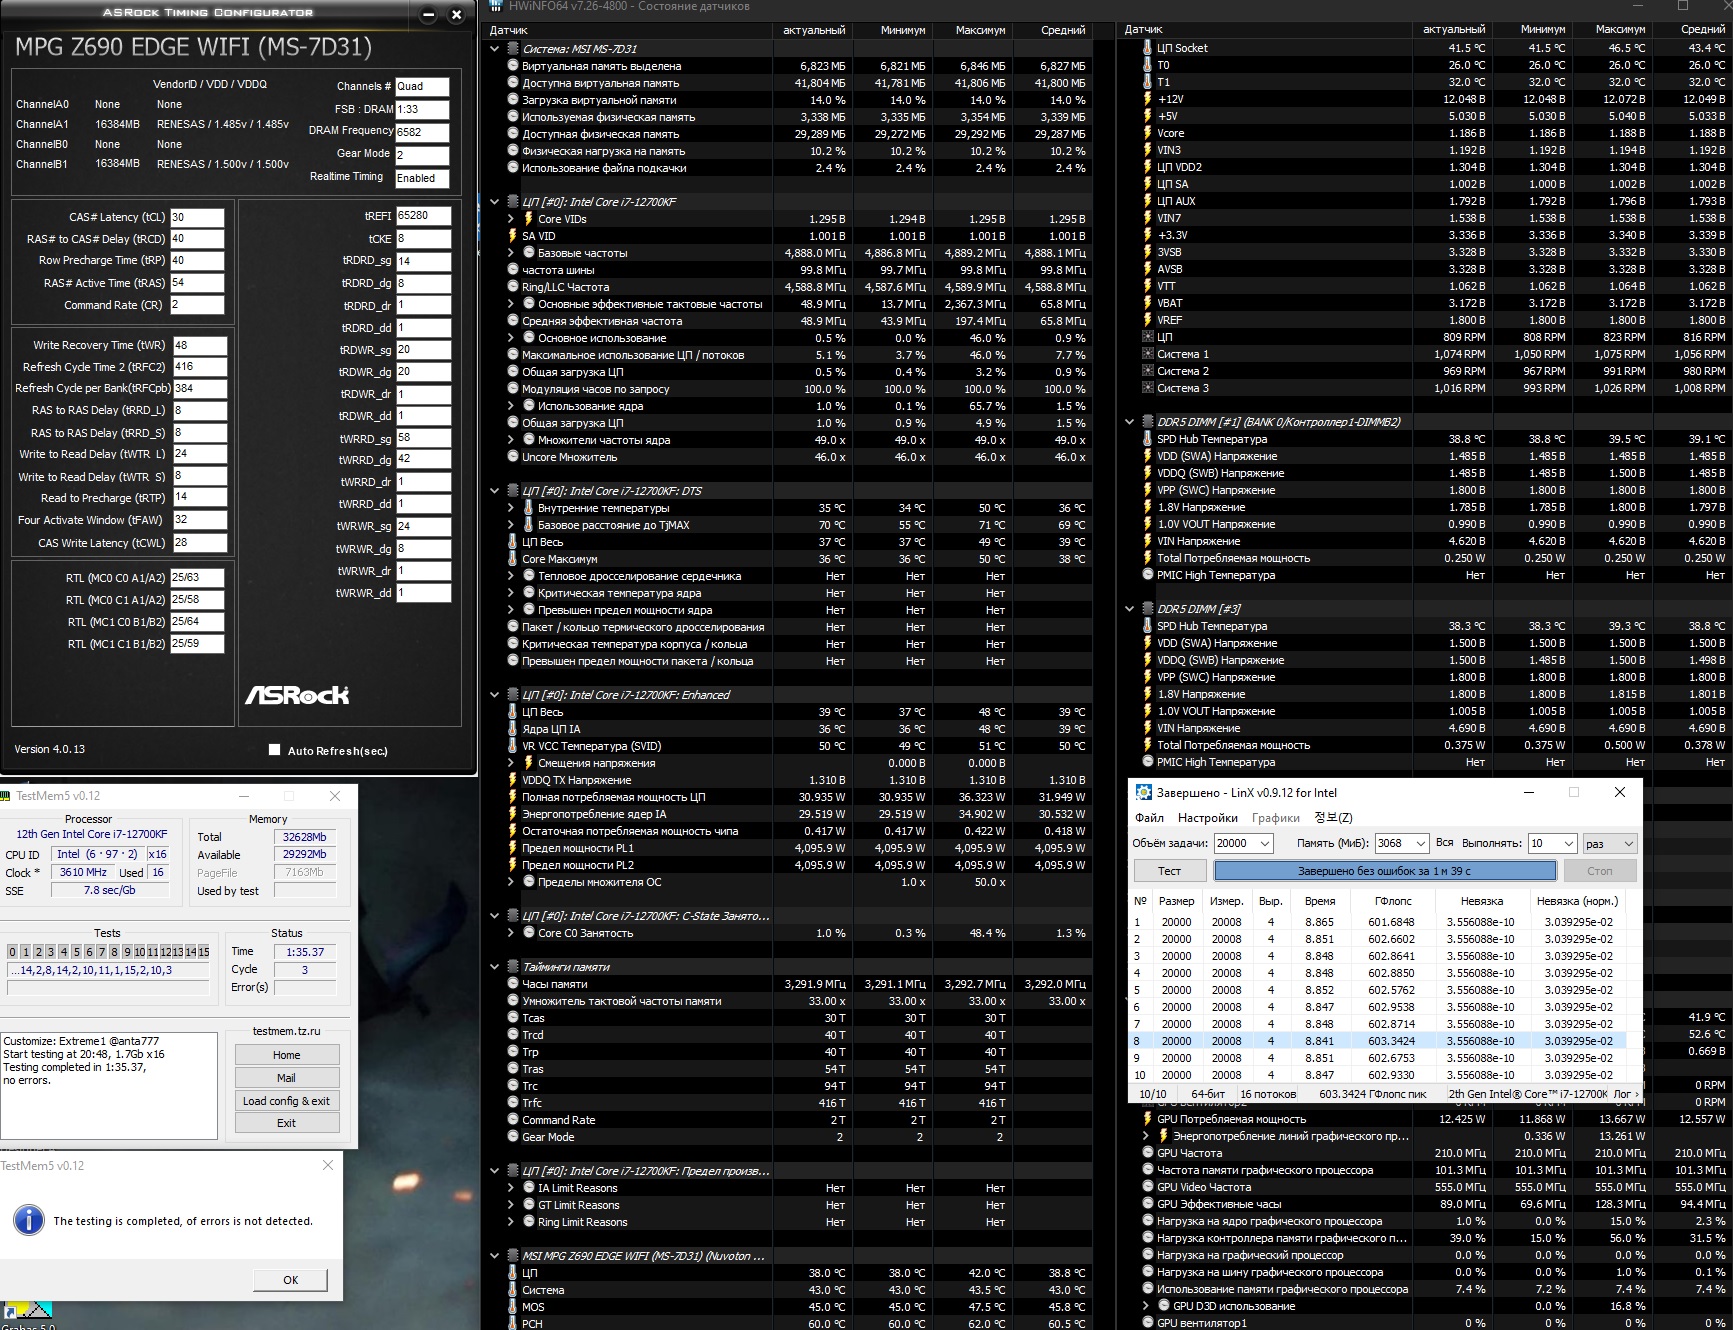Click the Exit button in TestMem5

tap(287, 1123)
